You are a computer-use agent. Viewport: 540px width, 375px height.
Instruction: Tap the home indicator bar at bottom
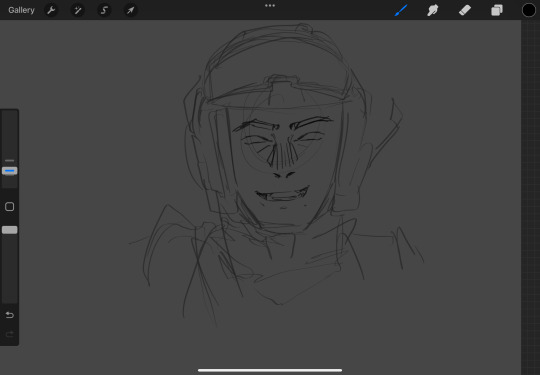[270, 371]
